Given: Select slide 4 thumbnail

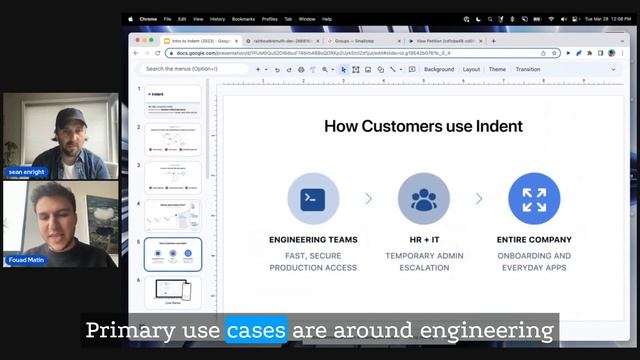Looking at the screenshot, I should [x=173, y=216].
